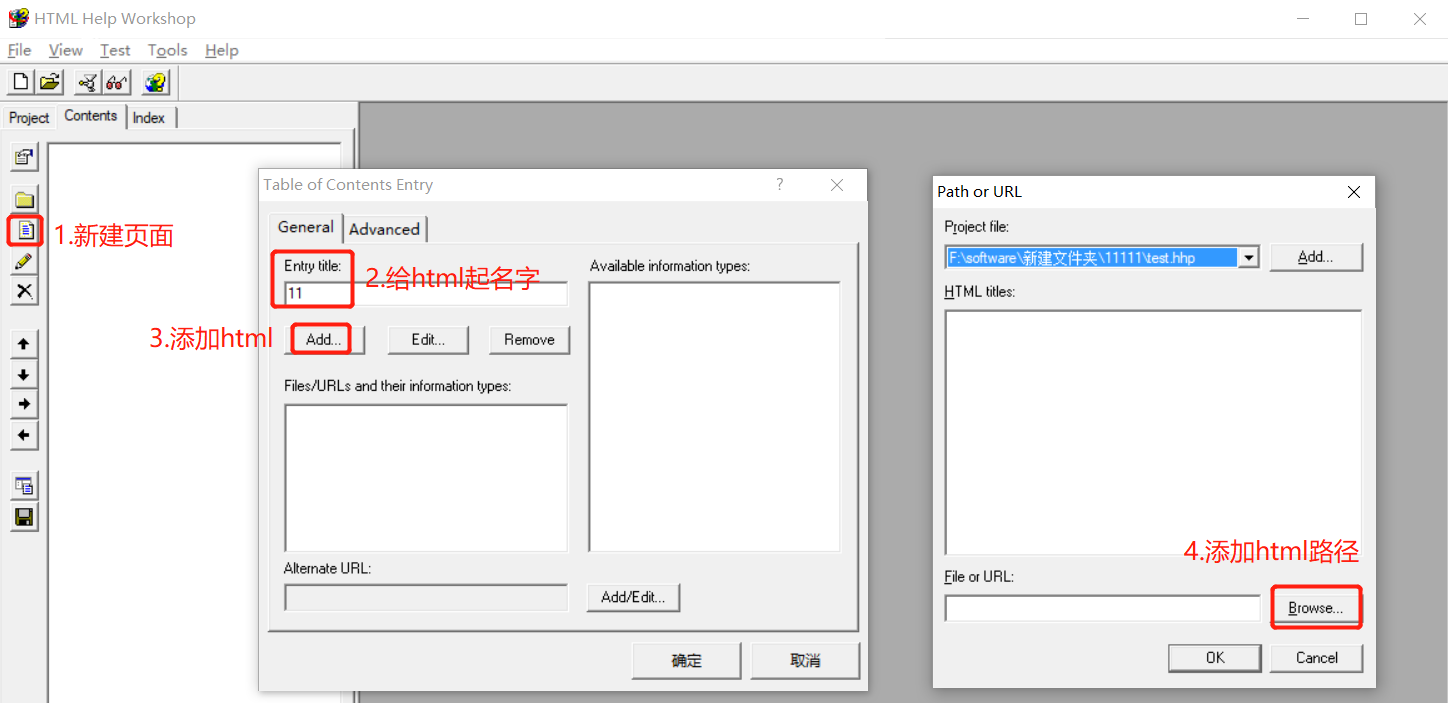The width and height of the screenshot is (1448, 703).
Task: Save the contents file
Action: coord(24,517)
